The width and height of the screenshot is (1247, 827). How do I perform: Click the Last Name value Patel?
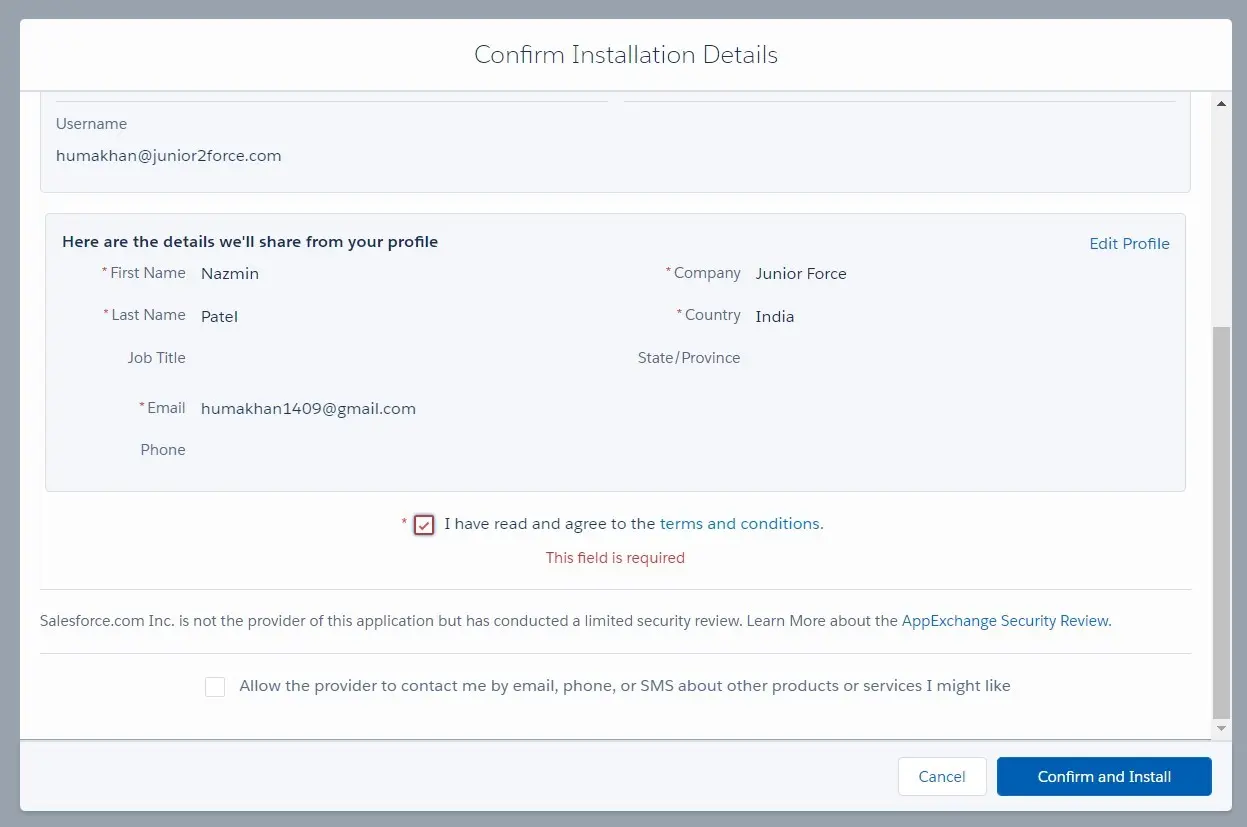[219, 317]
